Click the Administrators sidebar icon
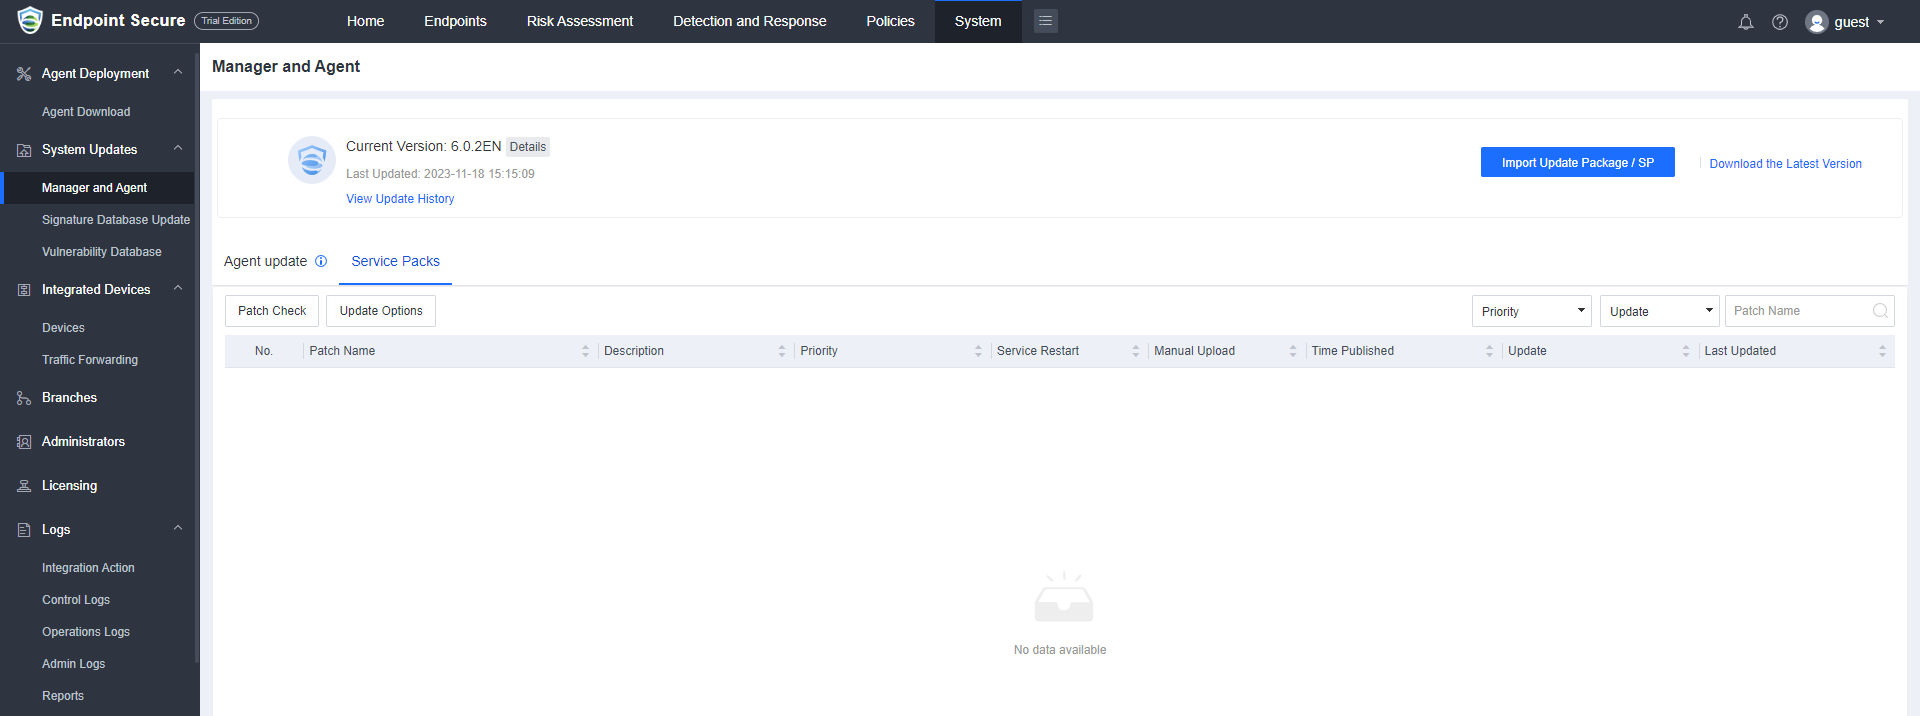1920x716 pixels. [x=24, y=442]
